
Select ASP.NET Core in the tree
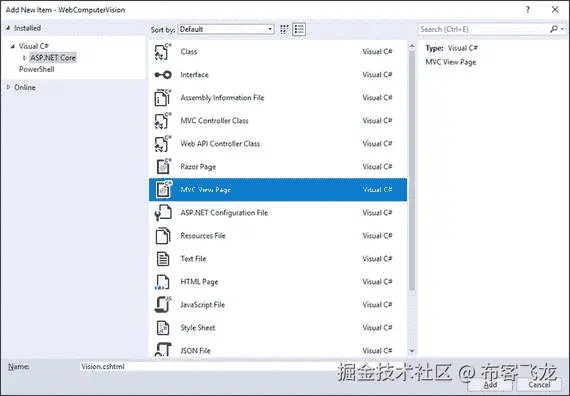[x=53, y=58]
